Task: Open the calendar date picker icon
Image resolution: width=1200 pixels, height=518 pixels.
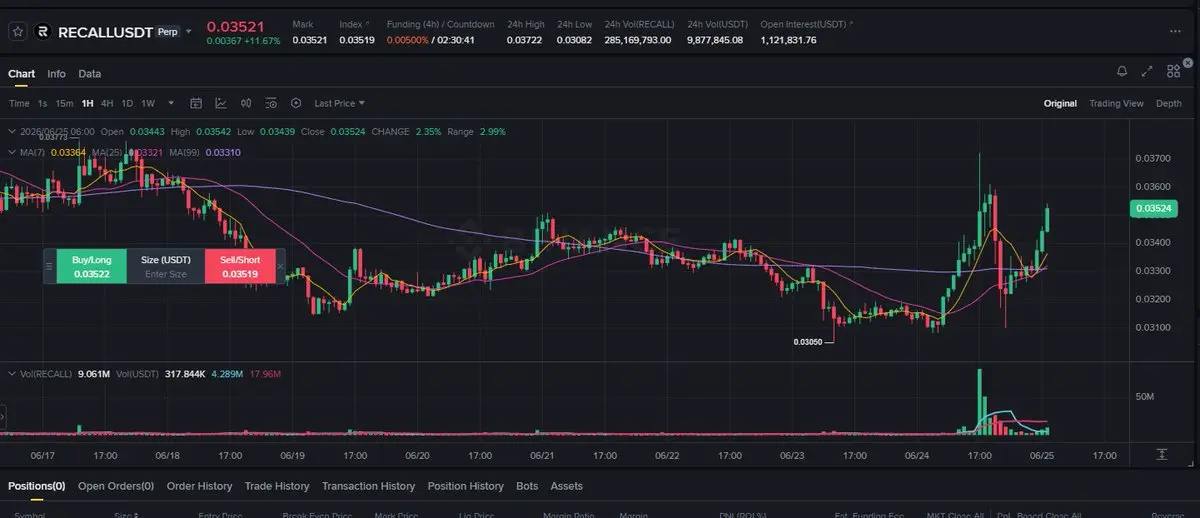Action: (x=196, y=103)
